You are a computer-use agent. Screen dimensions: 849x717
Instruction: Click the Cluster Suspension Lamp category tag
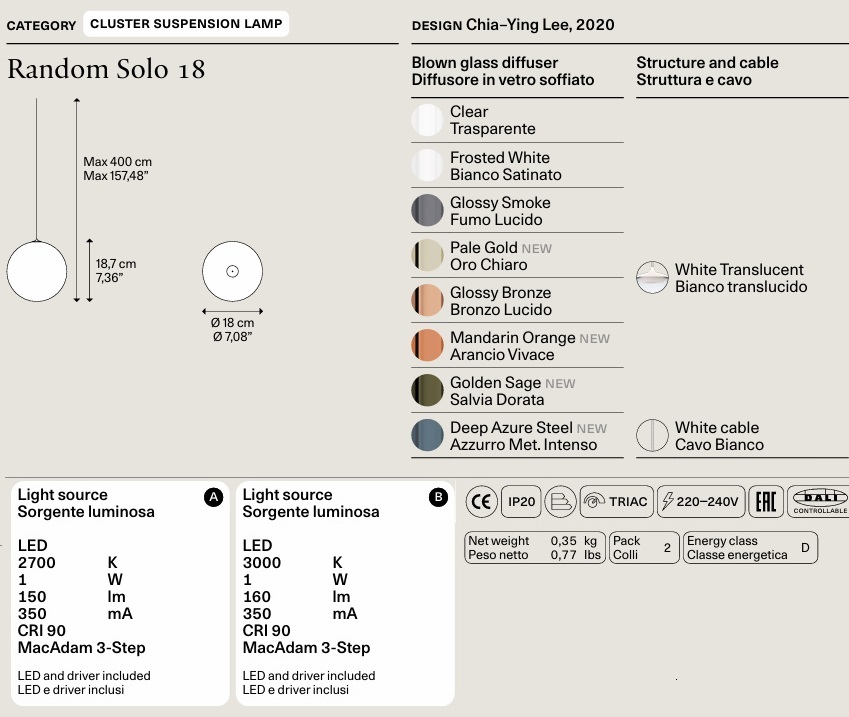[186, 24]
